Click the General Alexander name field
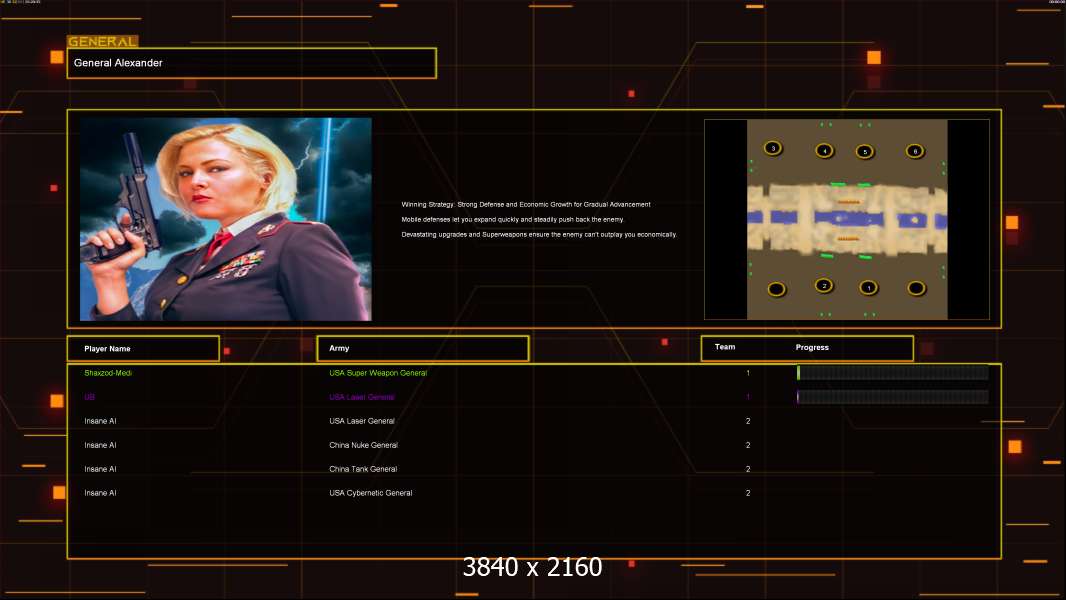This screenshot has width=1066, height=600. pyautogui.click(x=252, y=63)
